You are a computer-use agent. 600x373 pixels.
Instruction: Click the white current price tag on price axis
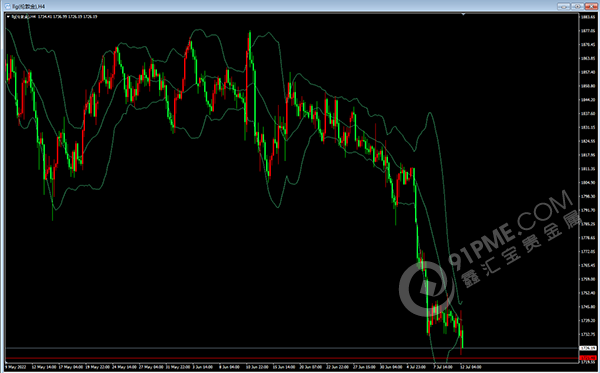(588, 349)
